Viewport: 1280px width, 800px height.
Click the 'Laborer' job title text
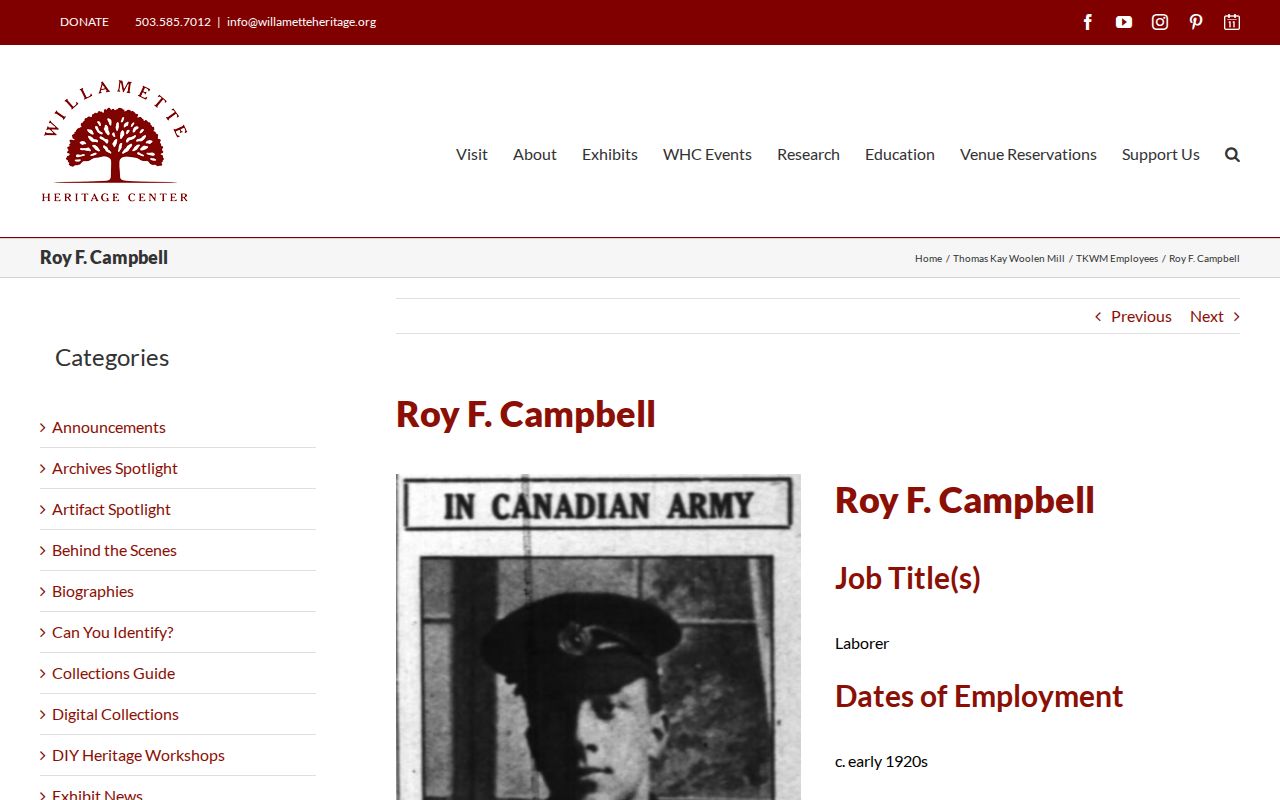pos(862,643)
